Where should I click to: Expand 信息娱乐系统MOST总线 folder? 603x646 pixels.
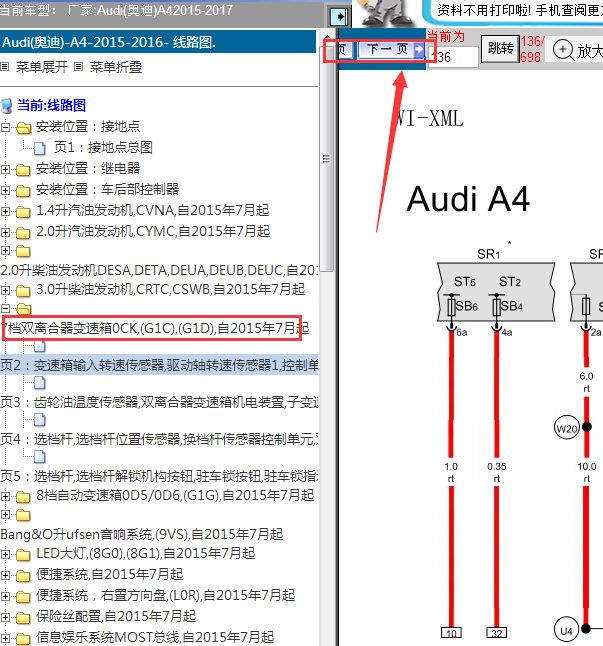pos(6,639)
